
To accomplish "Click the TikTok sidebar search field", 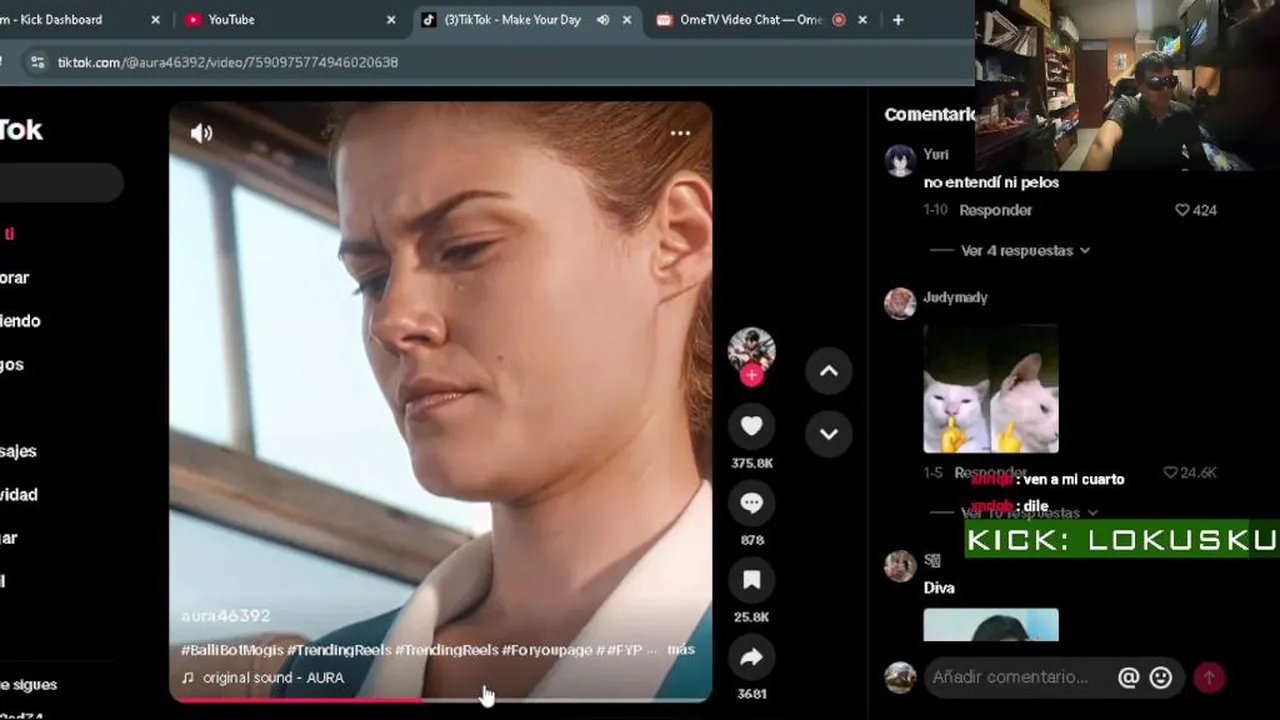I will point(60,184).
